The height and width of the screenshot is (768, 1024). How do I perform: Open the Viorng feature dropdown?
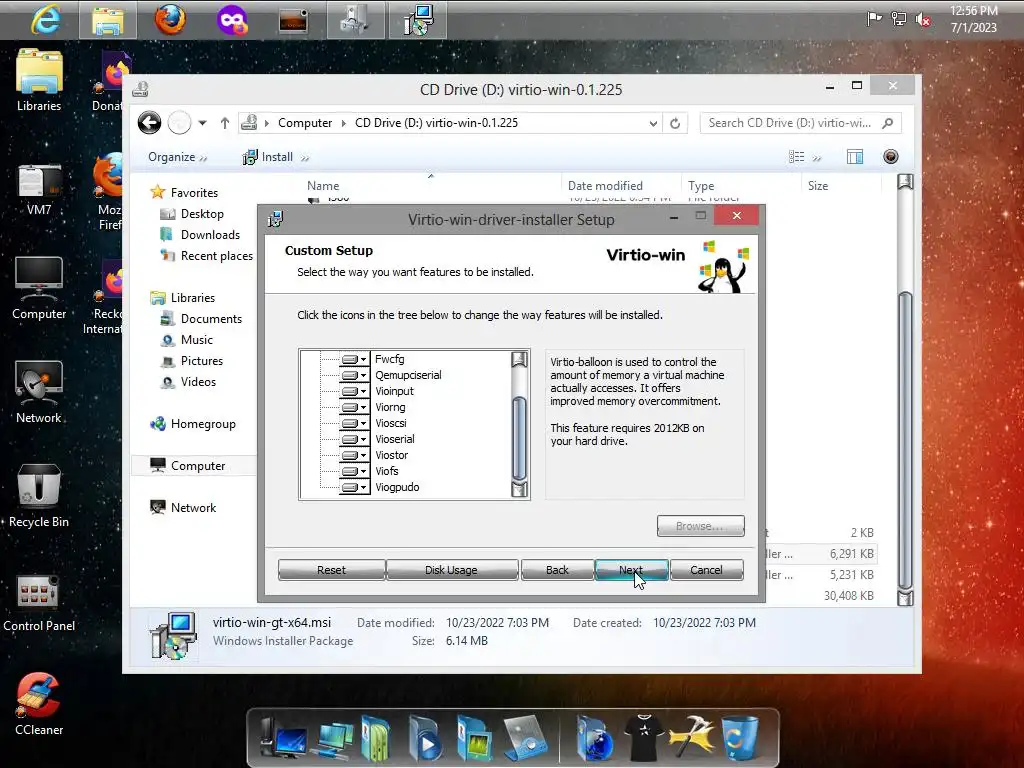[355, 408]
